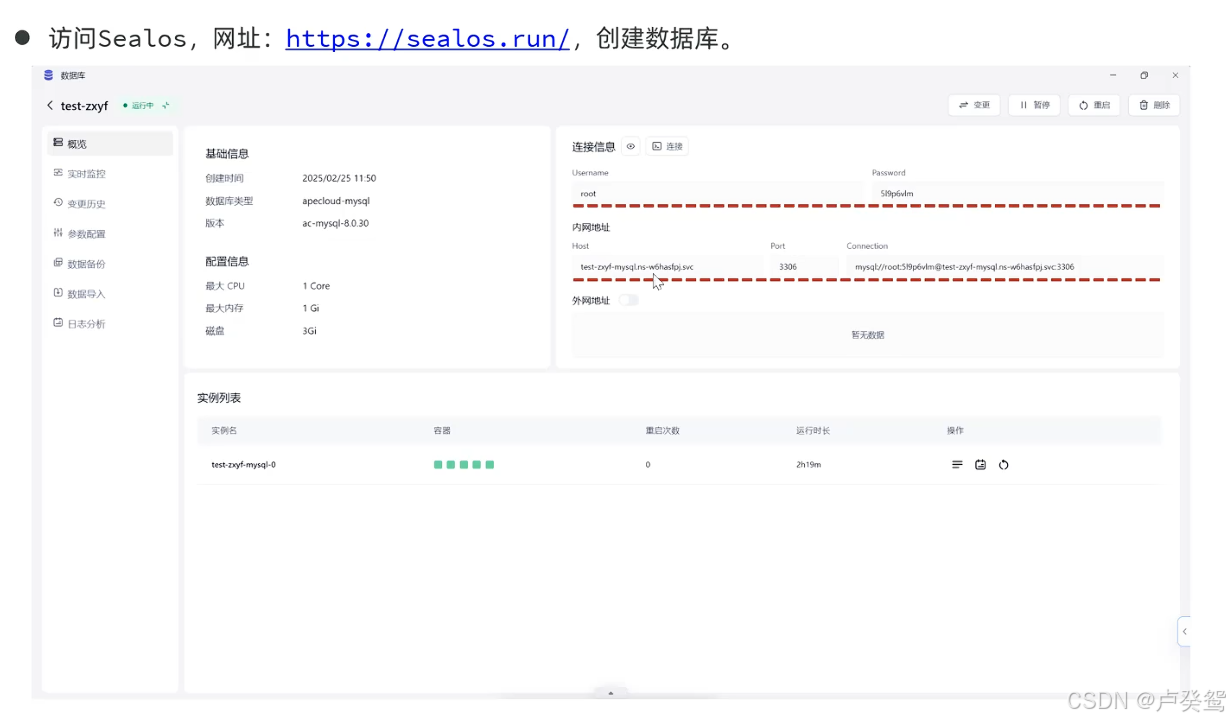The height and width of the screenshot is (720, 1230).
Task: Click the Host field with test-zxyf-mysql address
Action: coord(666,267)
